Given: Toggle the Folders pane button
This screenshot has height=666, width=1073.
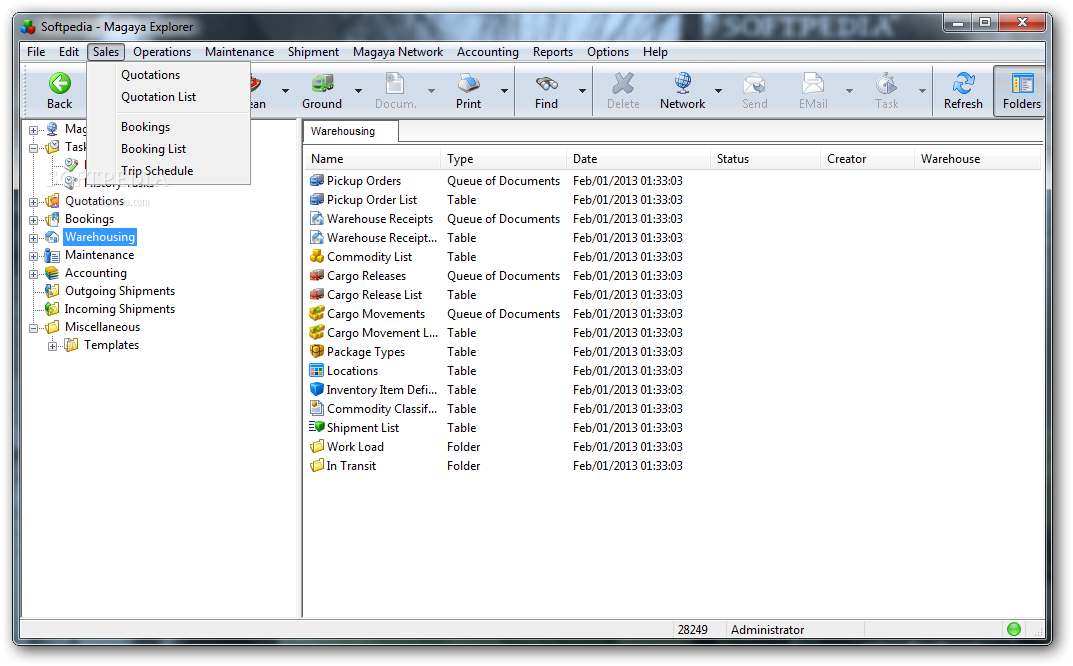Looking at the screenshot, I should pos(1022,92).
